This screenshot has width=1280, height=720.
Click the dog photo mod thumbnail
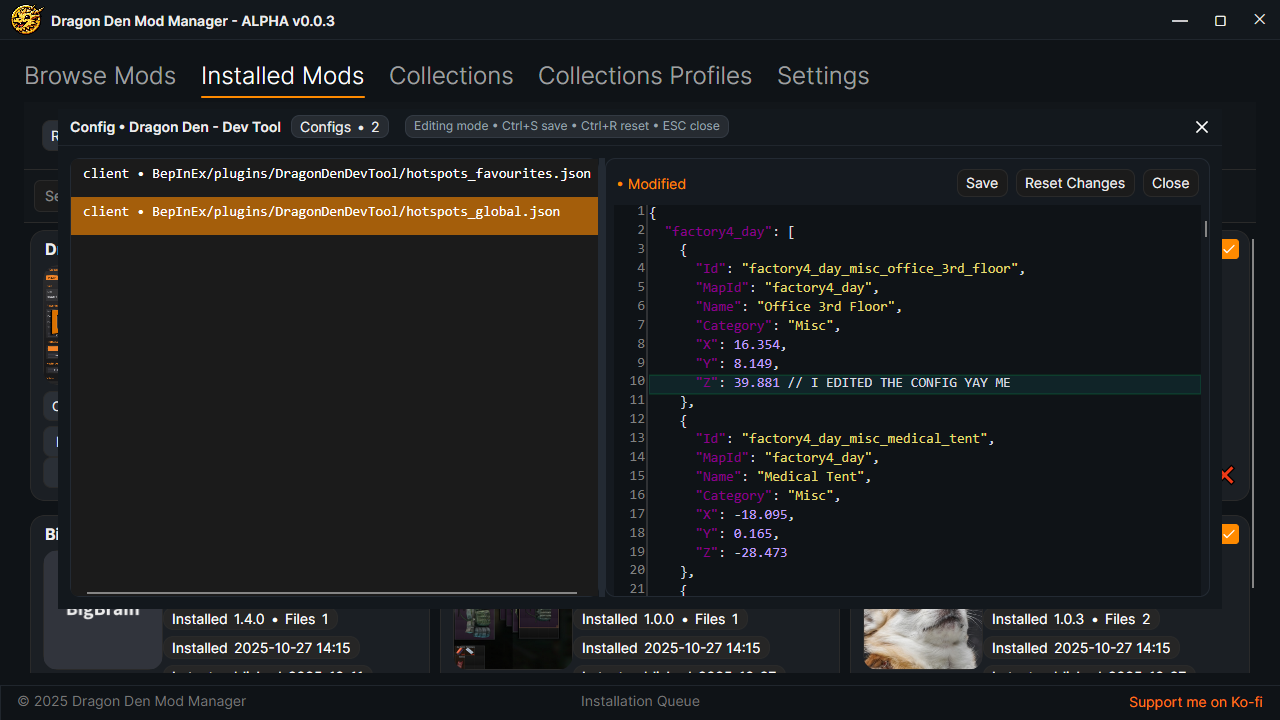(x=923, y=639)
